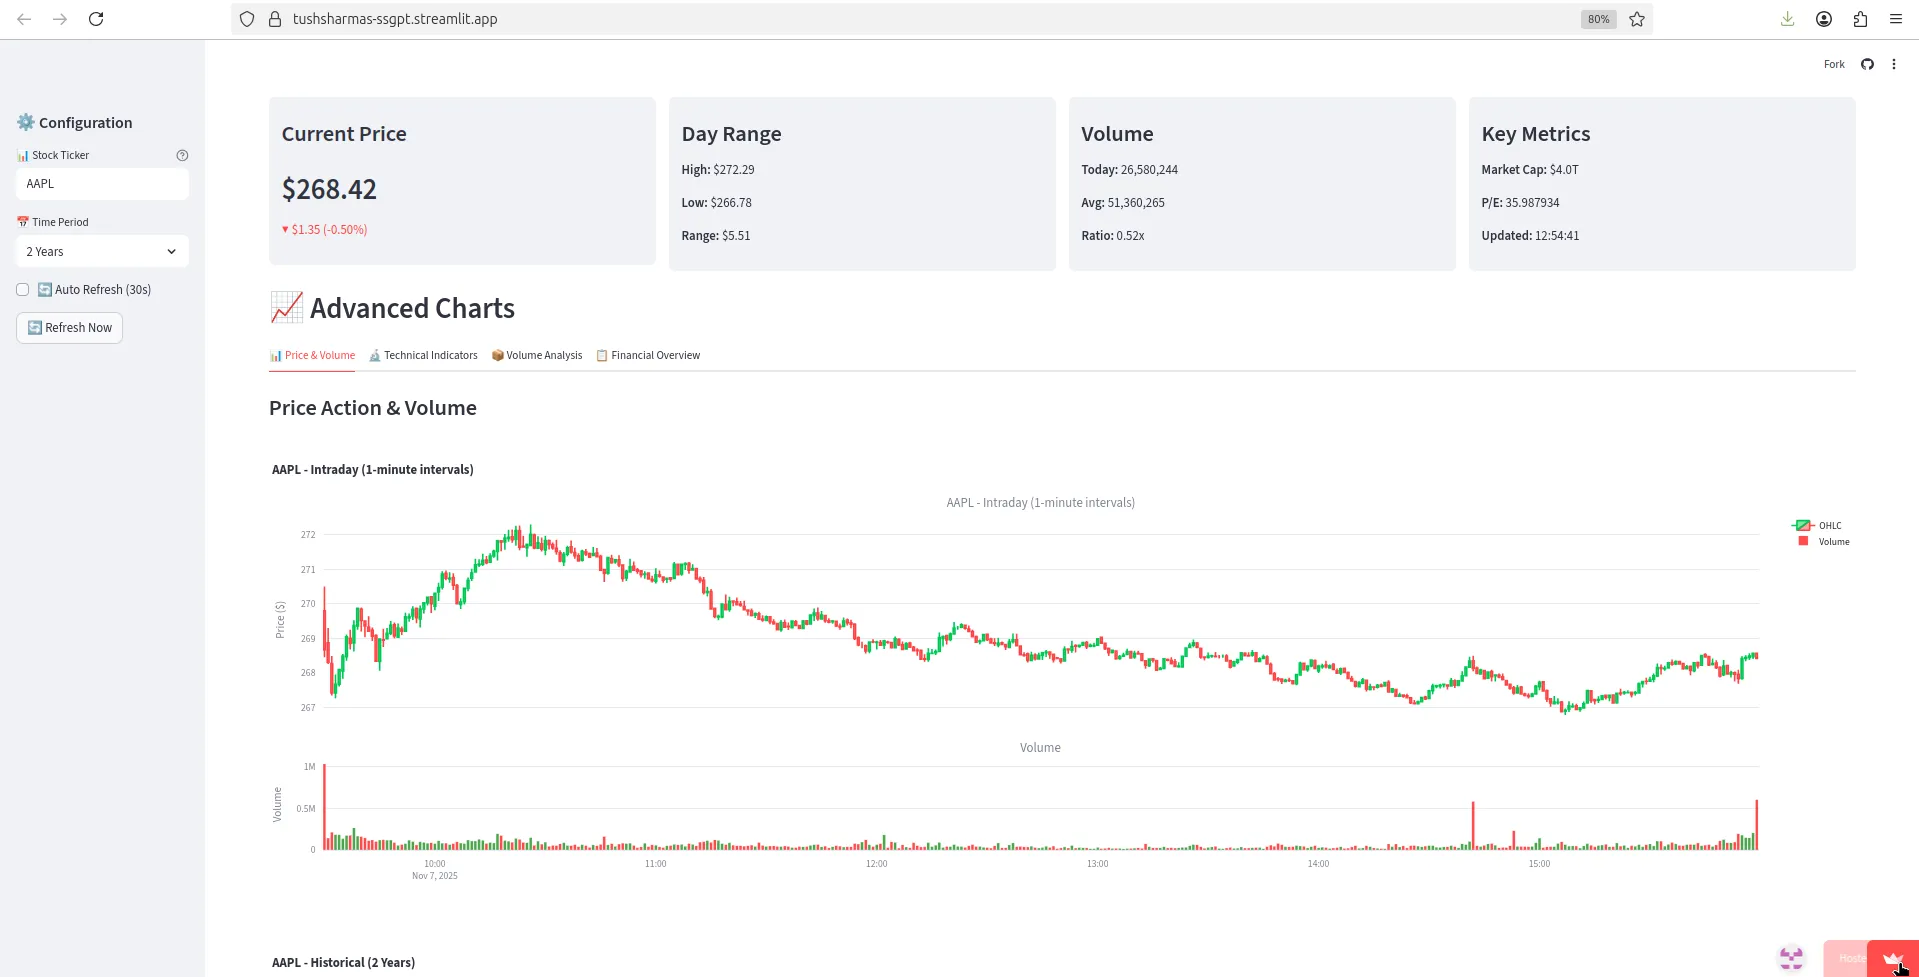Click the Stock Ticker help icon
This screenshot has height=977, width=1919.
pos(182,155)
